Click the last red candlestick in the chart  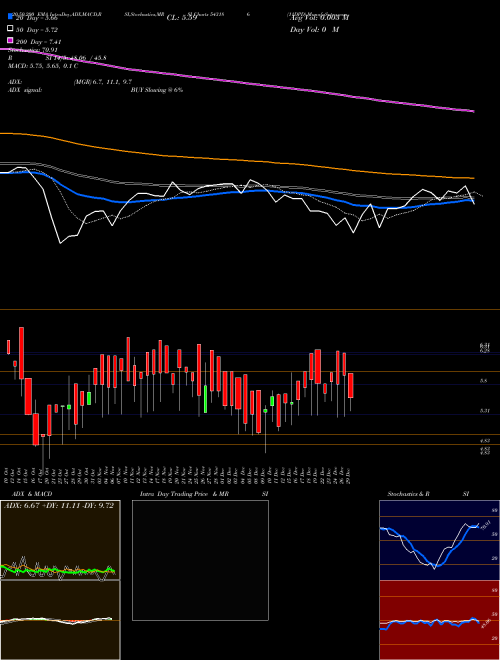pos(351,385)
